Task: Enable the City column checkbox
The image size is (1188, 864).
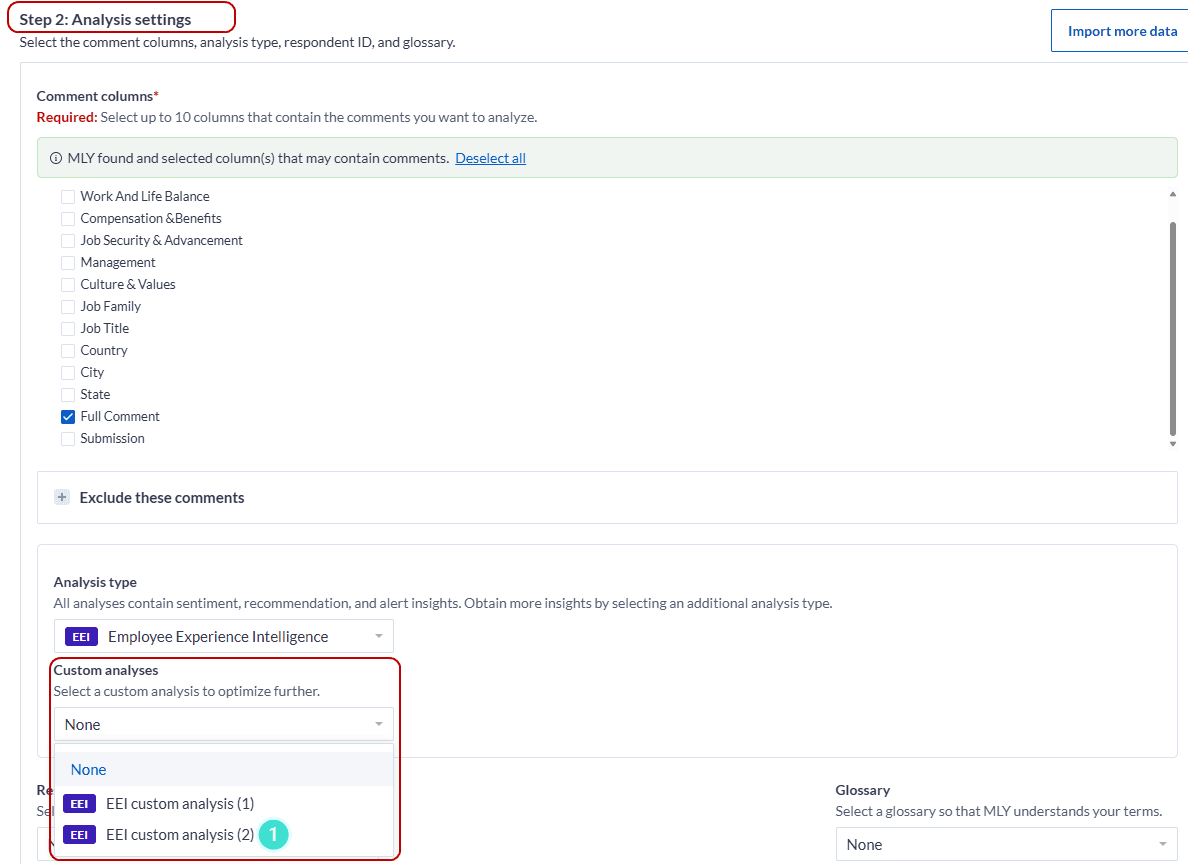Action: click(68, 373)
